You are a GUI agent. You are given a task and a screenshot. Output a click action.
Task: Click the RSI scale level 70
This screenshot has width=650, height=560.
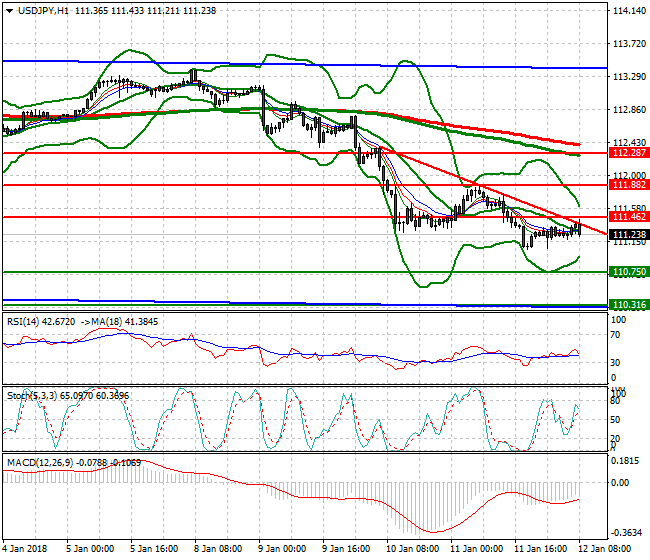[616, 335]
